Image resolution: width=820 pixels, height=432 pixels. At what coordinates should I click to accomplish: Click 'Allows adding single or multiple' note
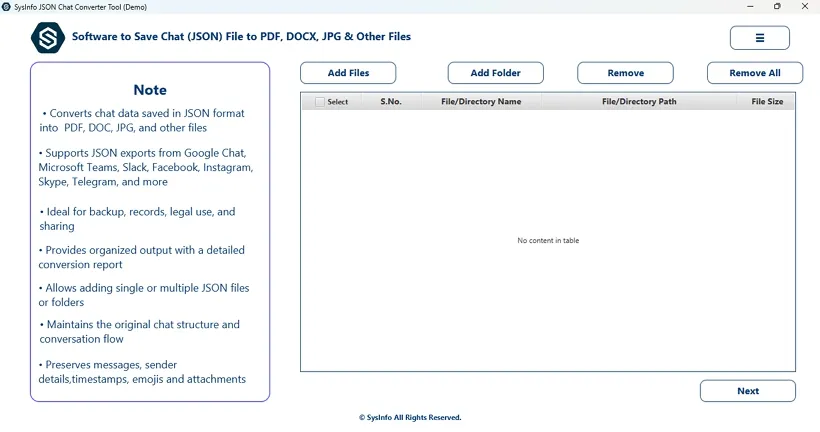tap(144, 295)
